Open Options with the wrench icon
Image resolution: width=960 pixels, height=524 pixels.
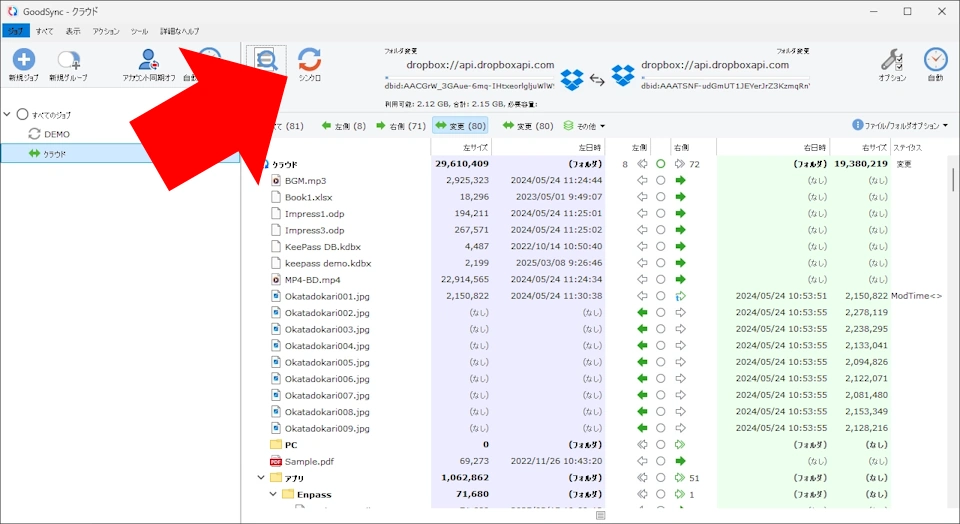click(891, 60)
